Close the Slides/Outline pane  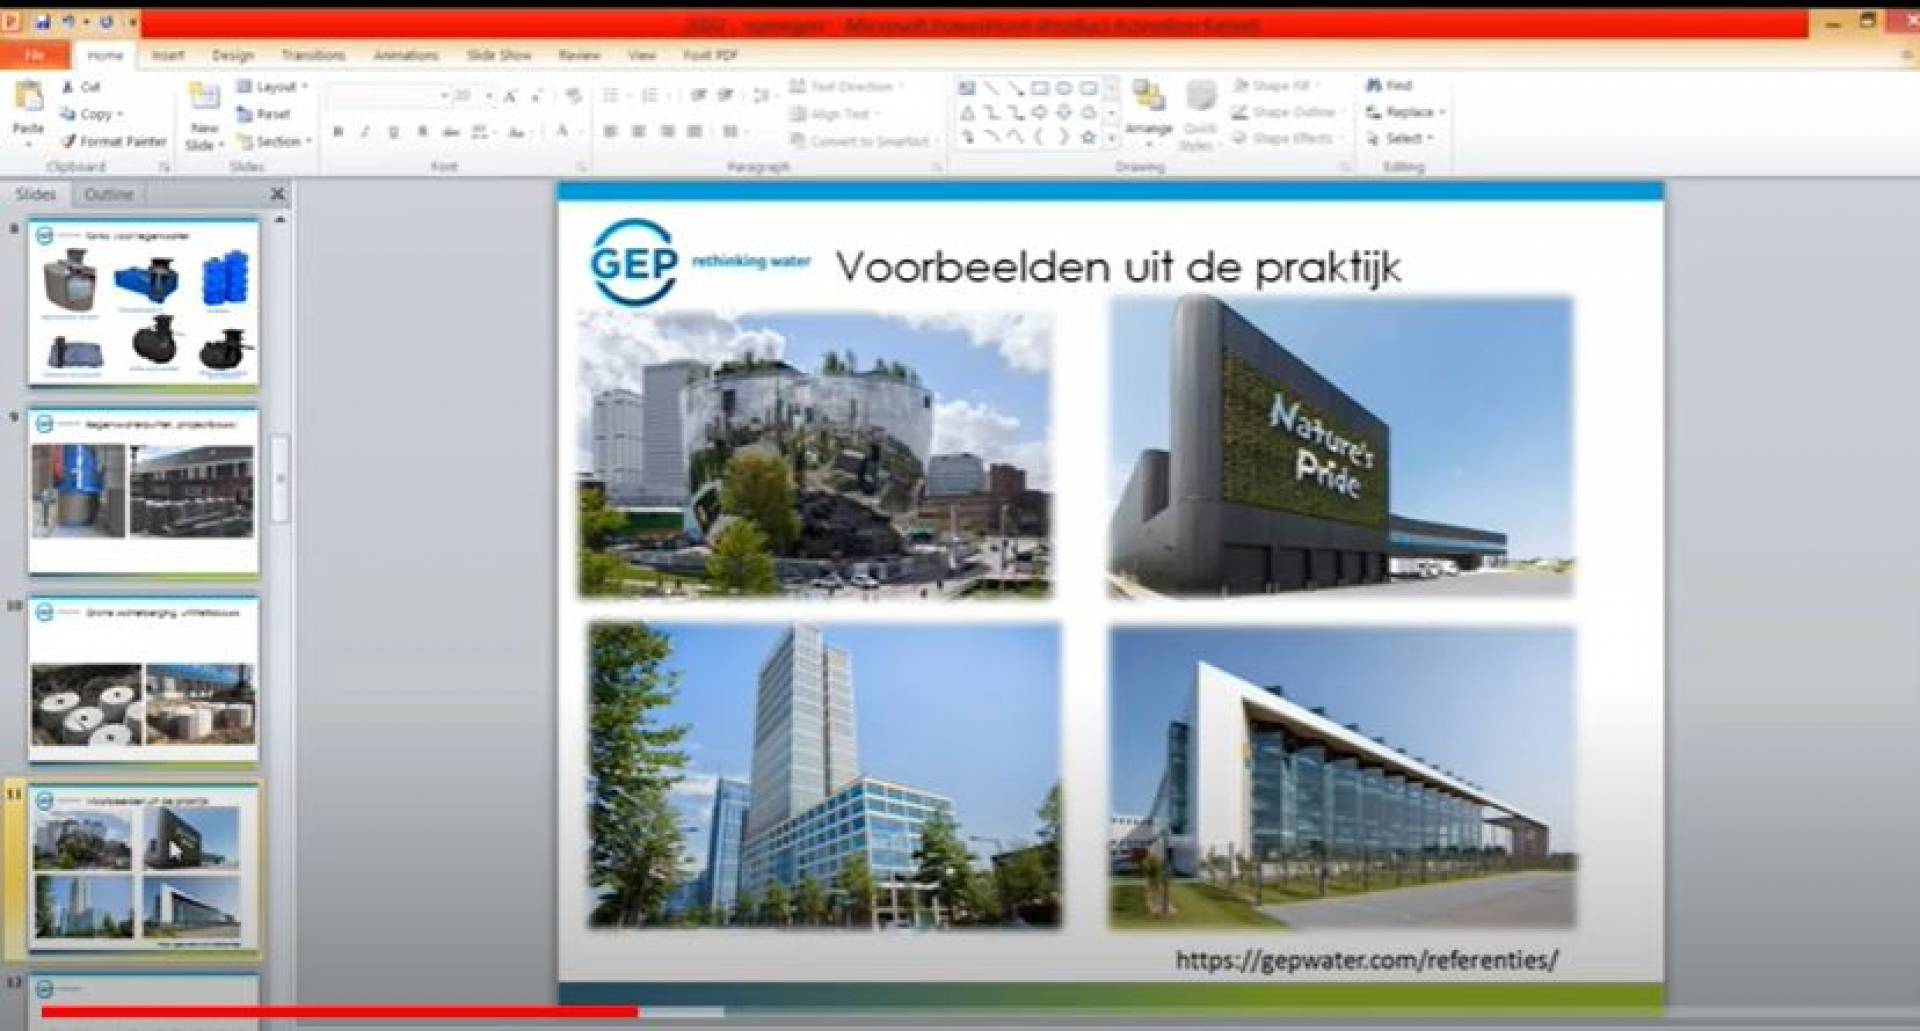point(278,194)
